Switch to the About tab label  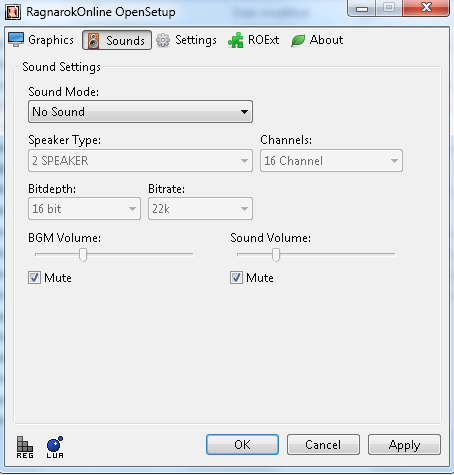click(326, 40)
